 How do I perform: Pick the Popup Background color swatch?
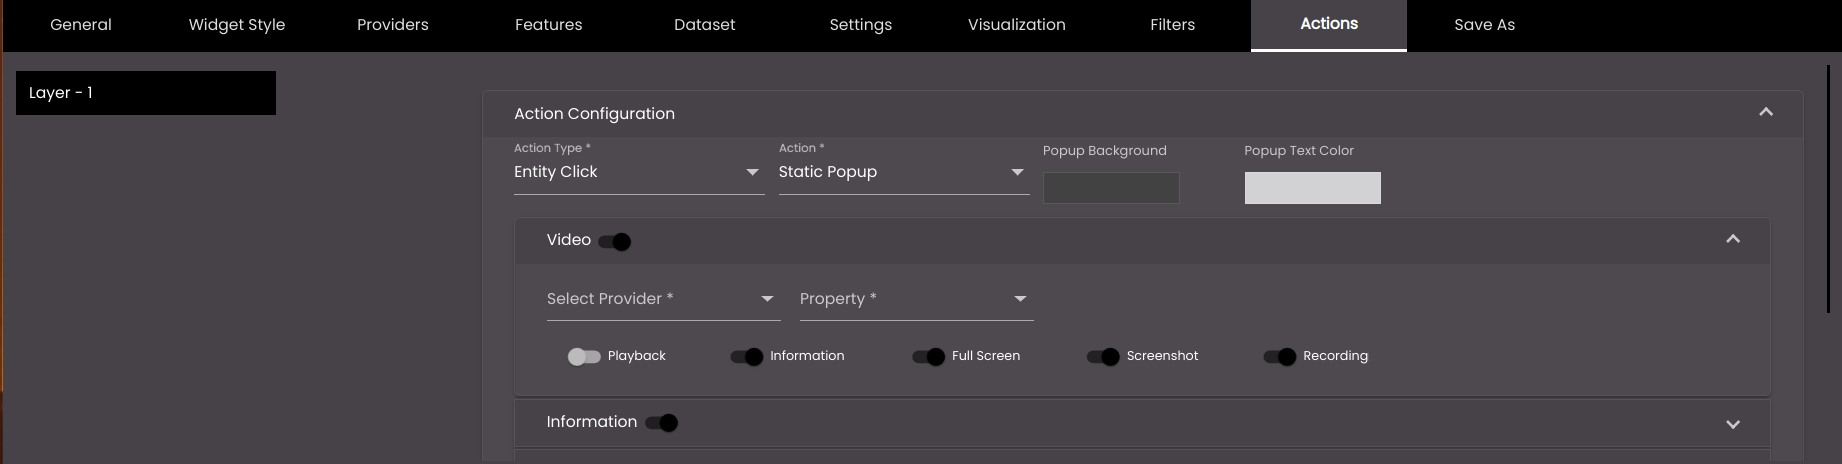[1111, 188]
